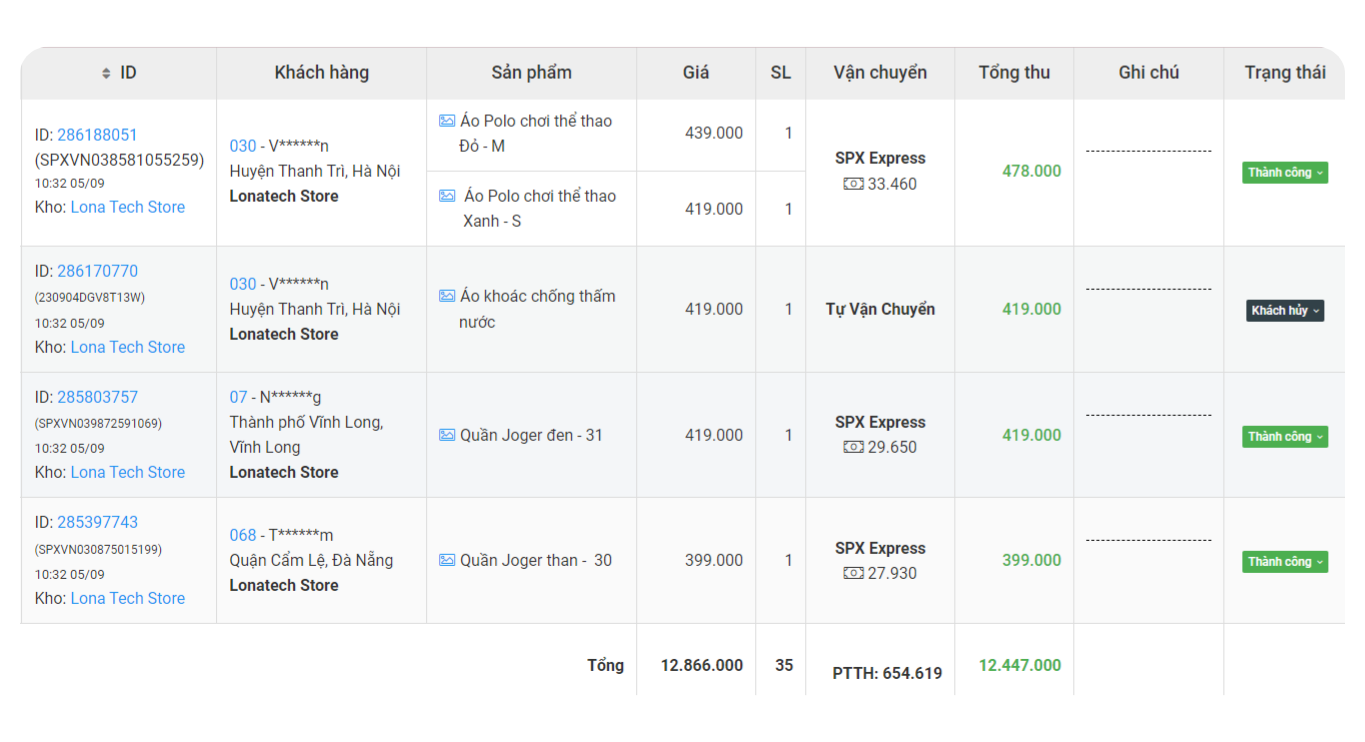Screen dimensions: 1365x742
Task: Click the note field of order 286170770
Action: point(1148,290)
